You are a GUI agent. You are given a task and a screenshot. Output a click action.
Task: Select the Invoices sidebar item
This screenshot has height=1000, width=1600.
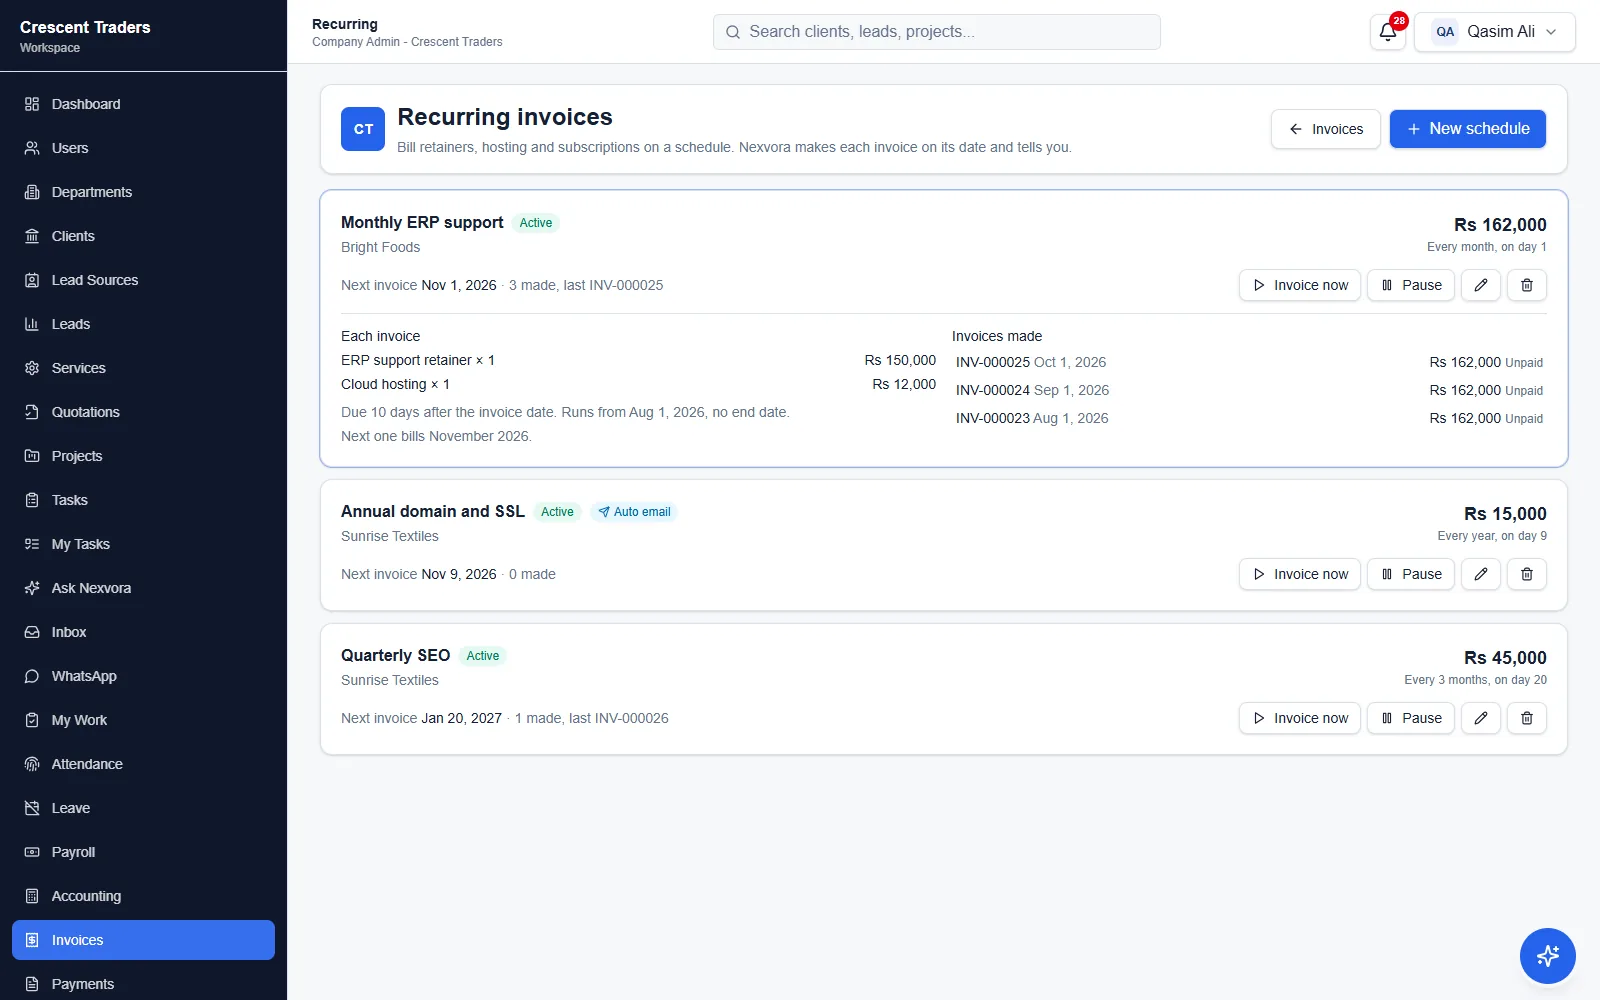pos(143,940)
